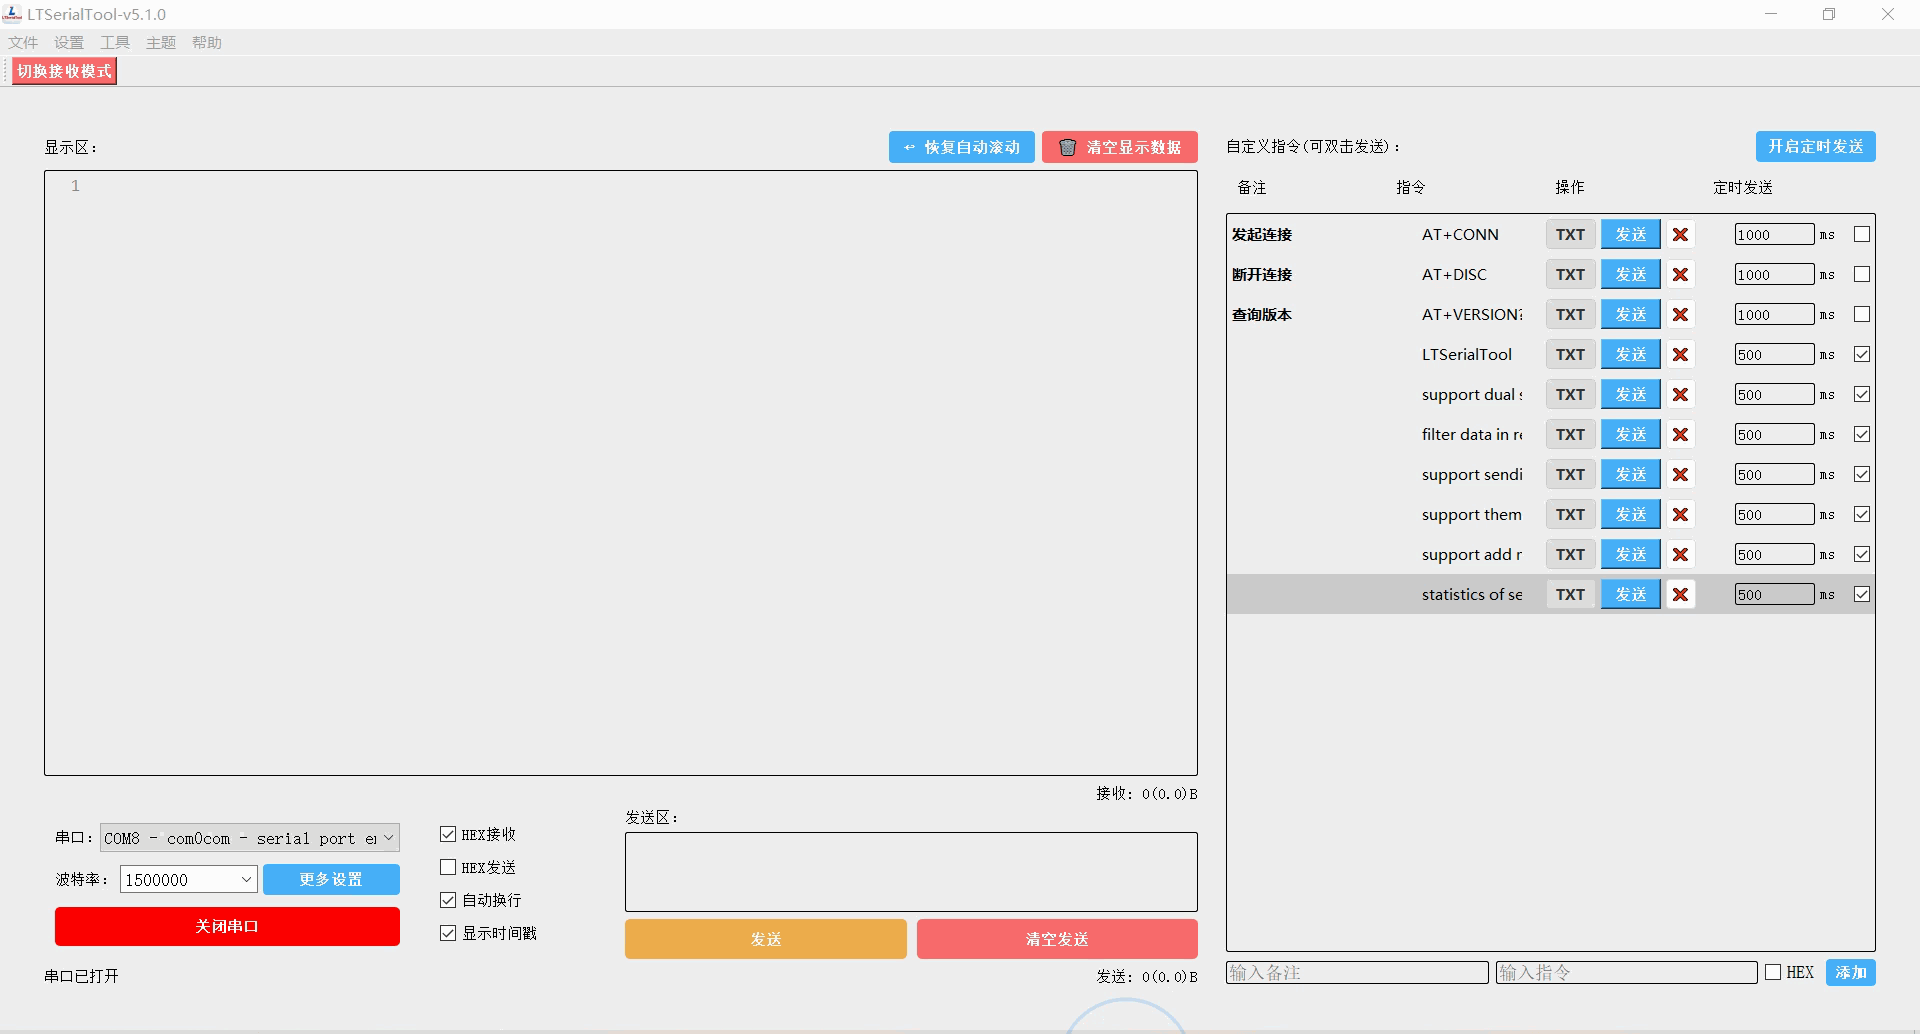Toggle TXT mode for LTSerialTool command
The image size is (1920, 1034).
[1570, 354]
